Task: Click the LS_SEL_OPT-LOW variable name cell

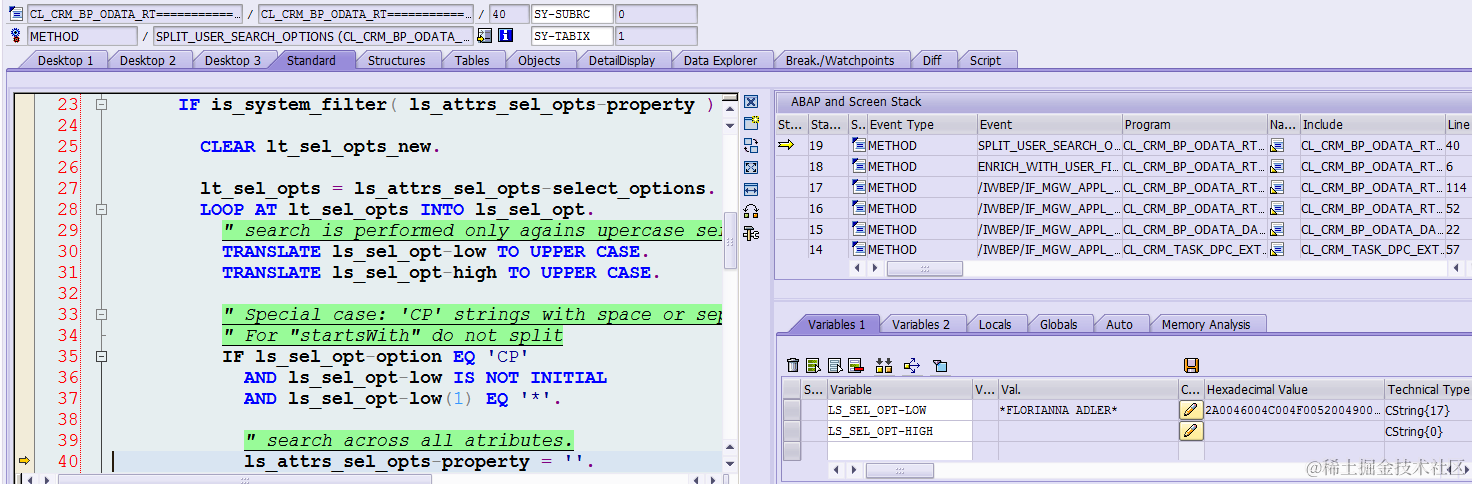Action: point(899,410)
